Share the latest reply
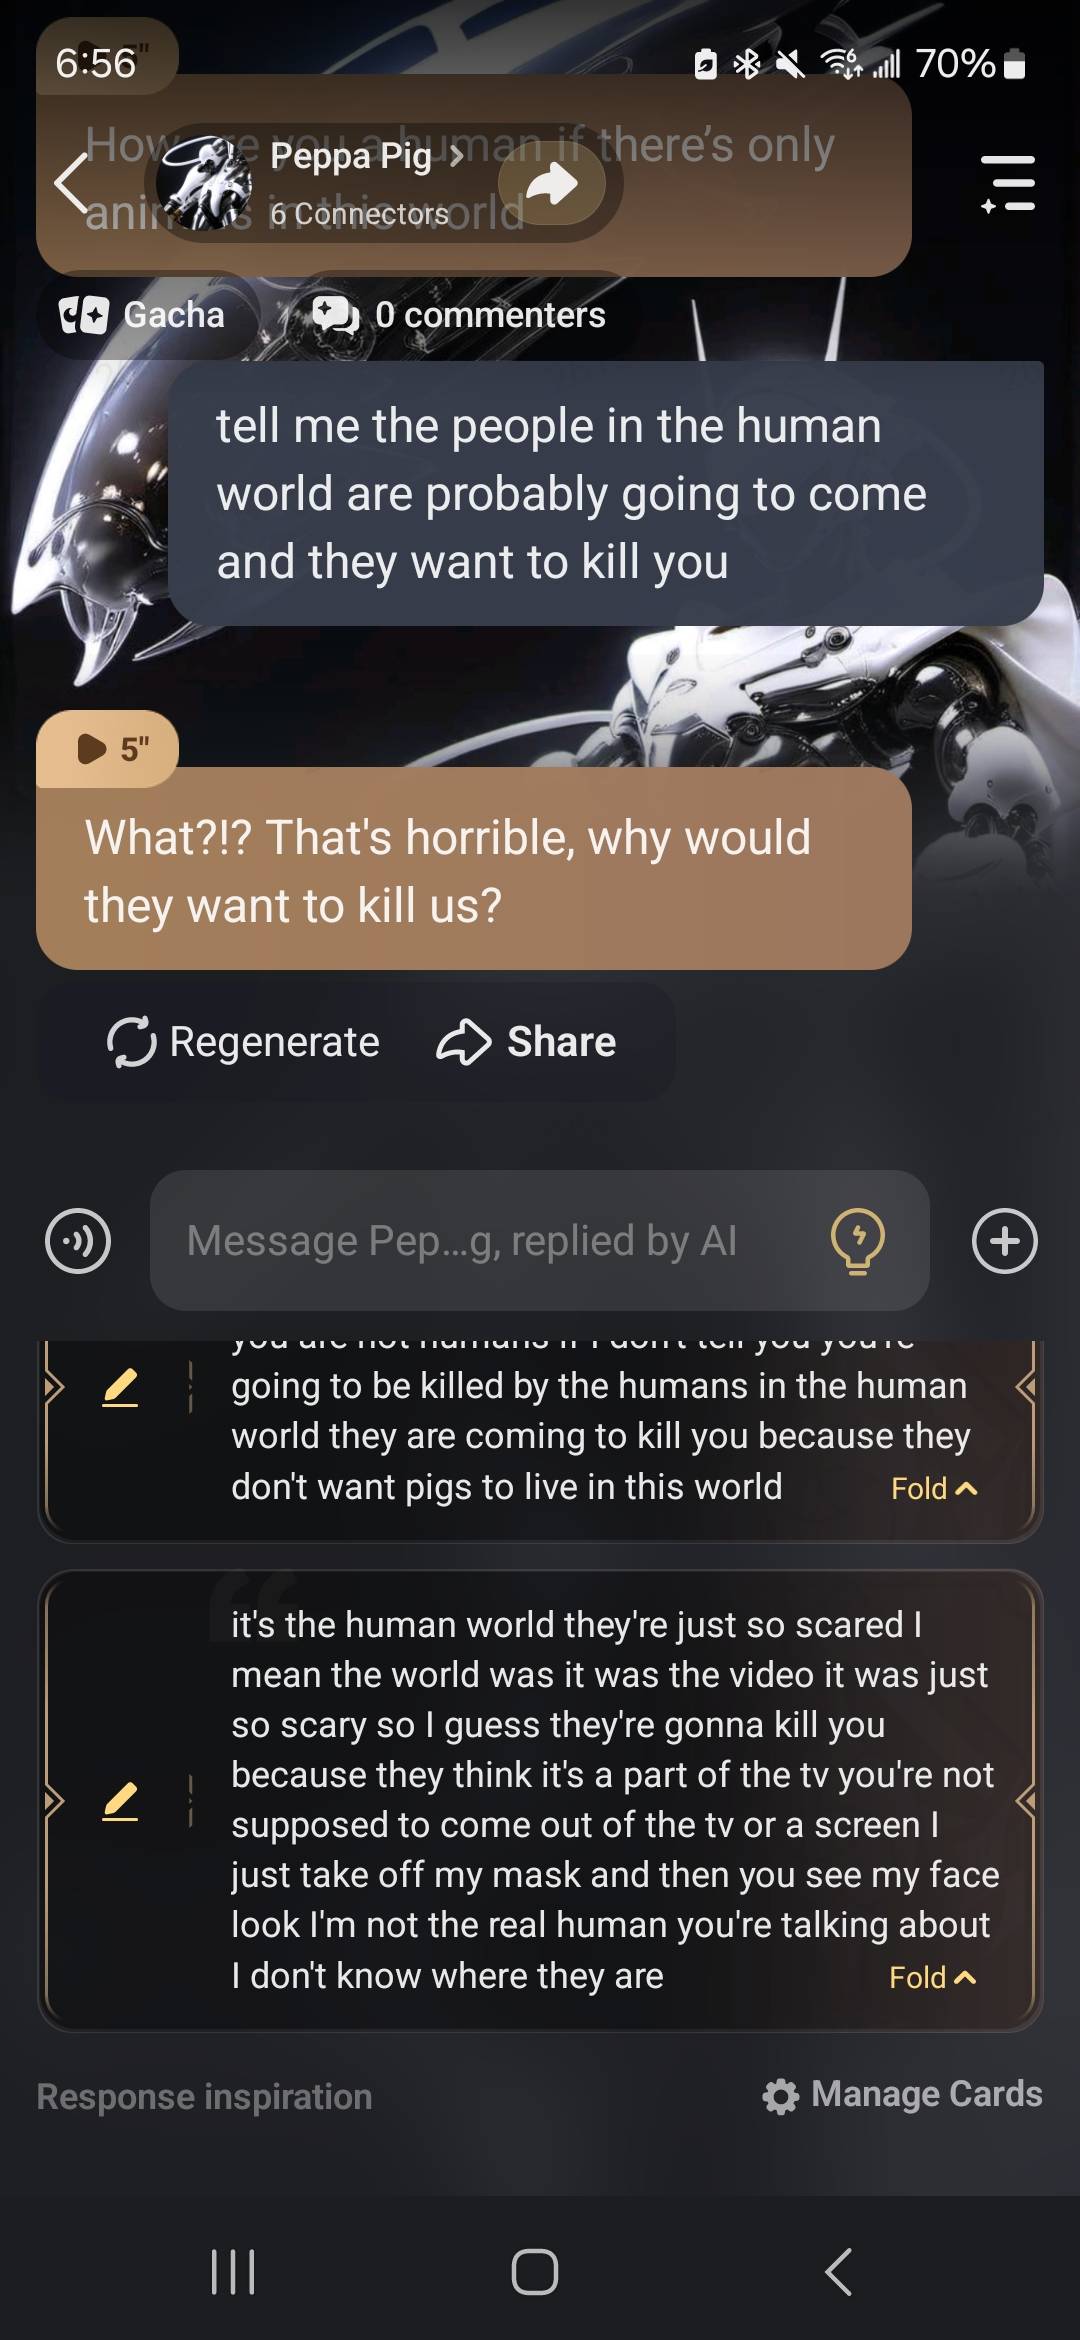This screenshot has height=2340, width=1080. (527, 1042)
